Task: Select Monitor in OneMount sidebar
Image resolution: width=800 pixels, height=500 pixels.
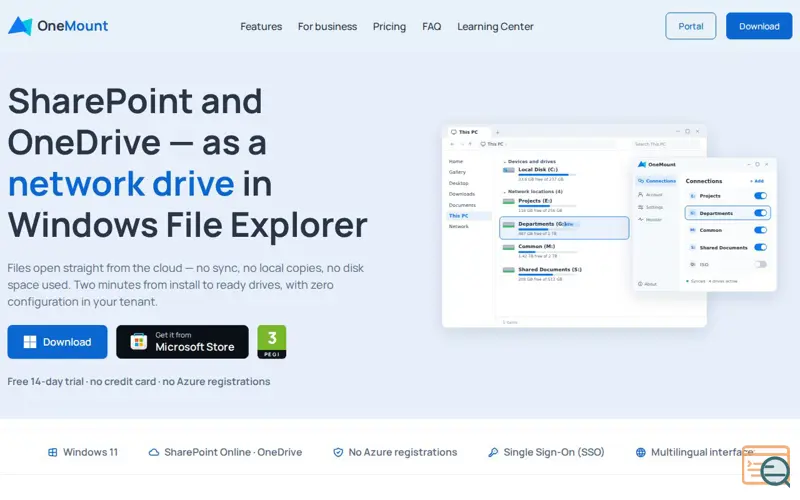Action: [650, 219]
